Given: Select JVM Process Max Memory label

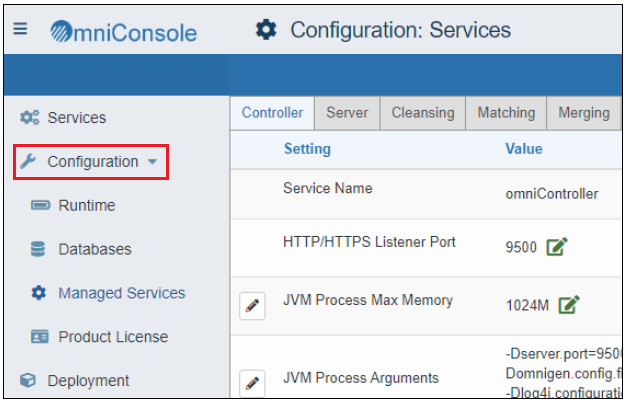Looking at the screenshot, I should pos(368,300).
